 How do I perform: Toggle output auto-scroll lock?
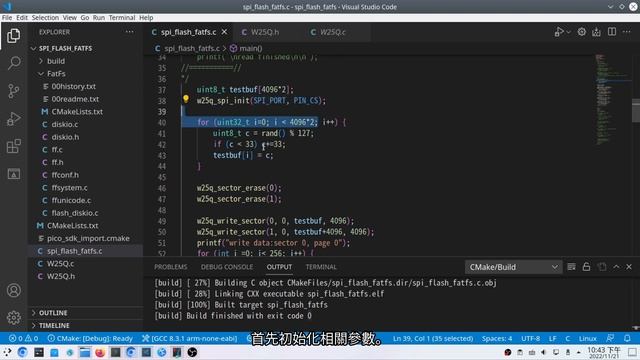tap(586, 267)
